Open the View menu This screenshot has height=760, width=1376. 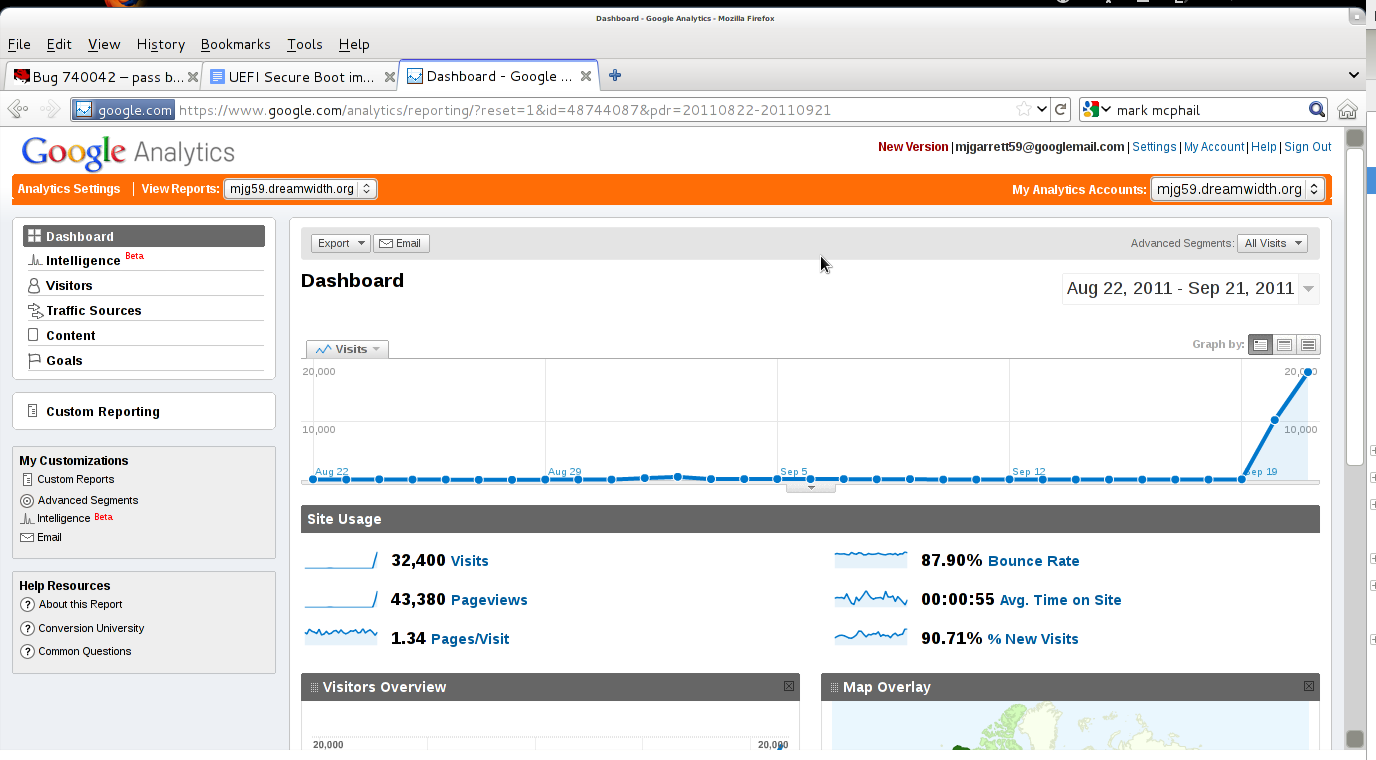click(x=104, y=44)
